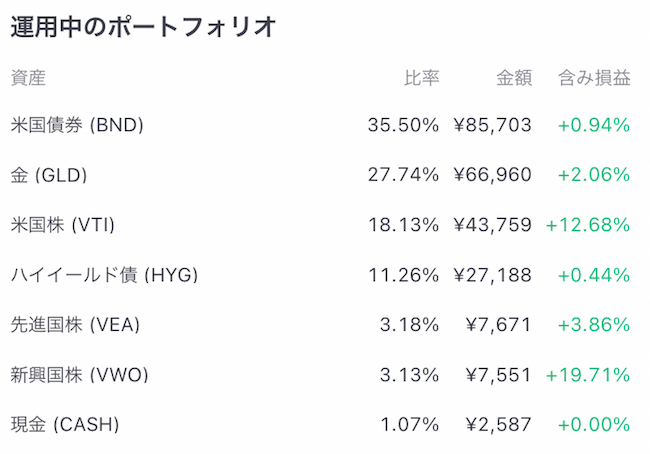Image resolution: width=650 pixels, height=454 pixels.
Task: Select GLD gain value +2.06%
Action: (x=594, y=175)
